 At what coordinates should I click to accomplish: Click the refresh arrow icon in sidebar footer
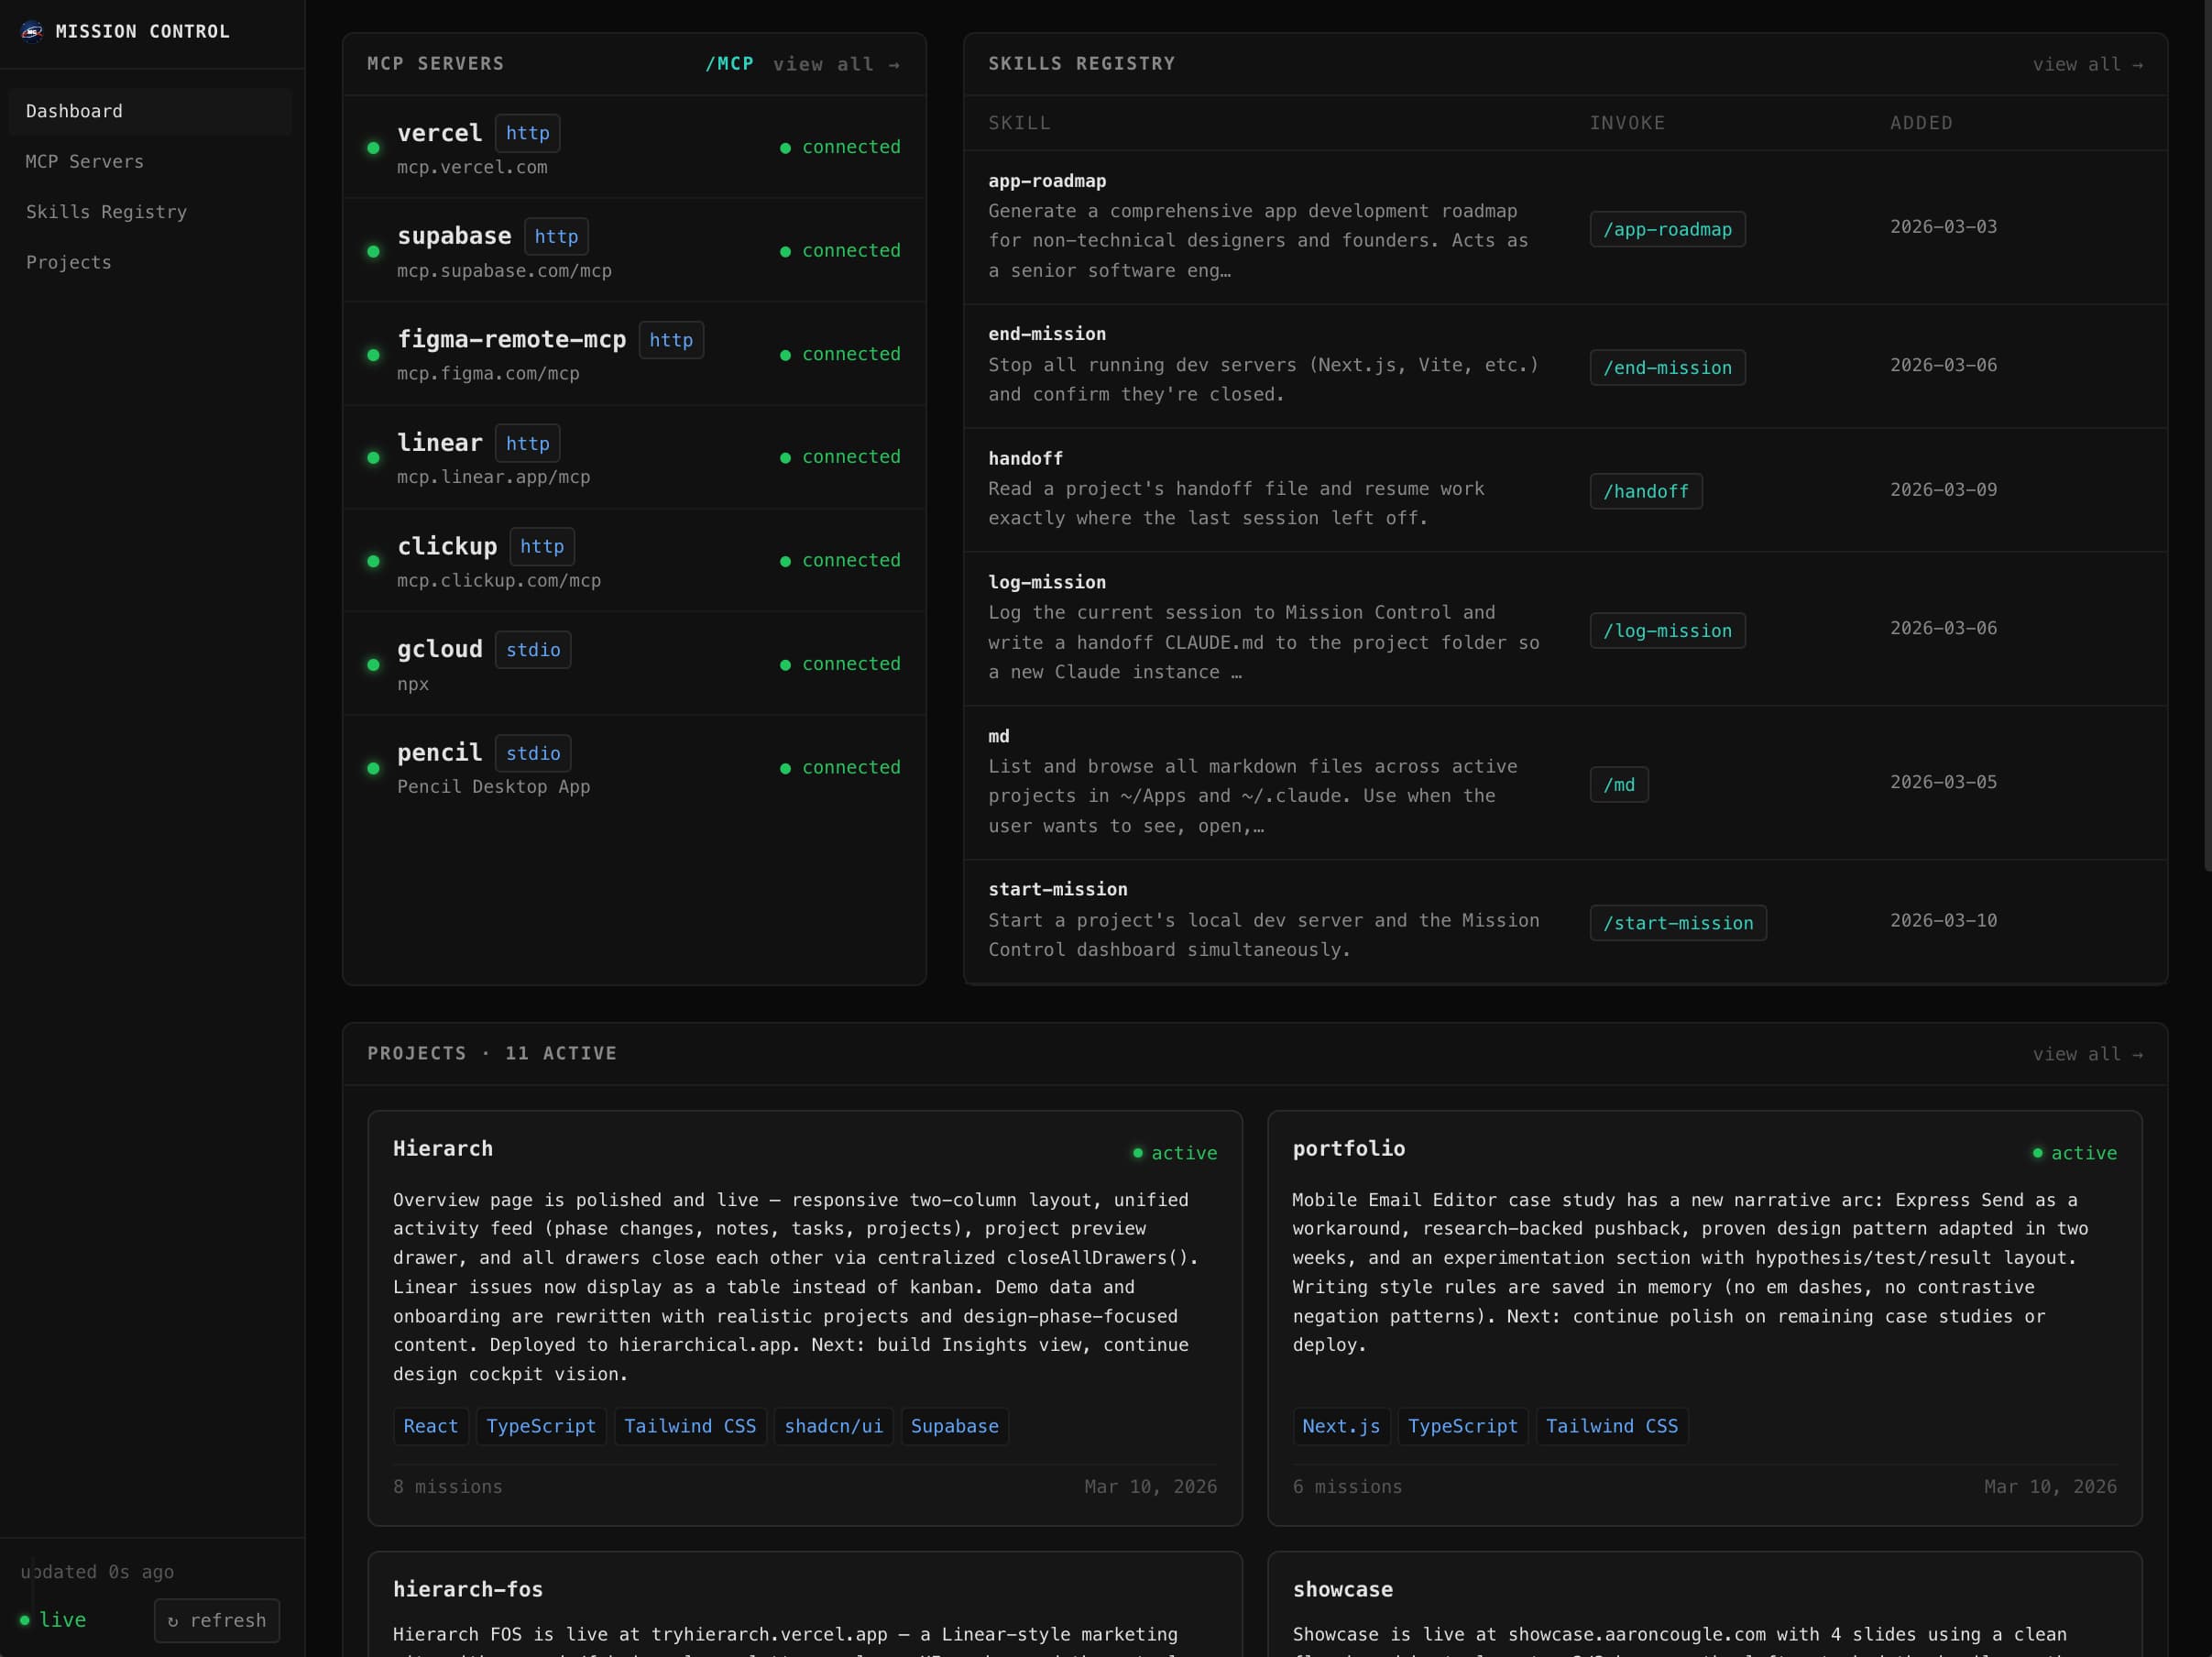coord(177,1621)
